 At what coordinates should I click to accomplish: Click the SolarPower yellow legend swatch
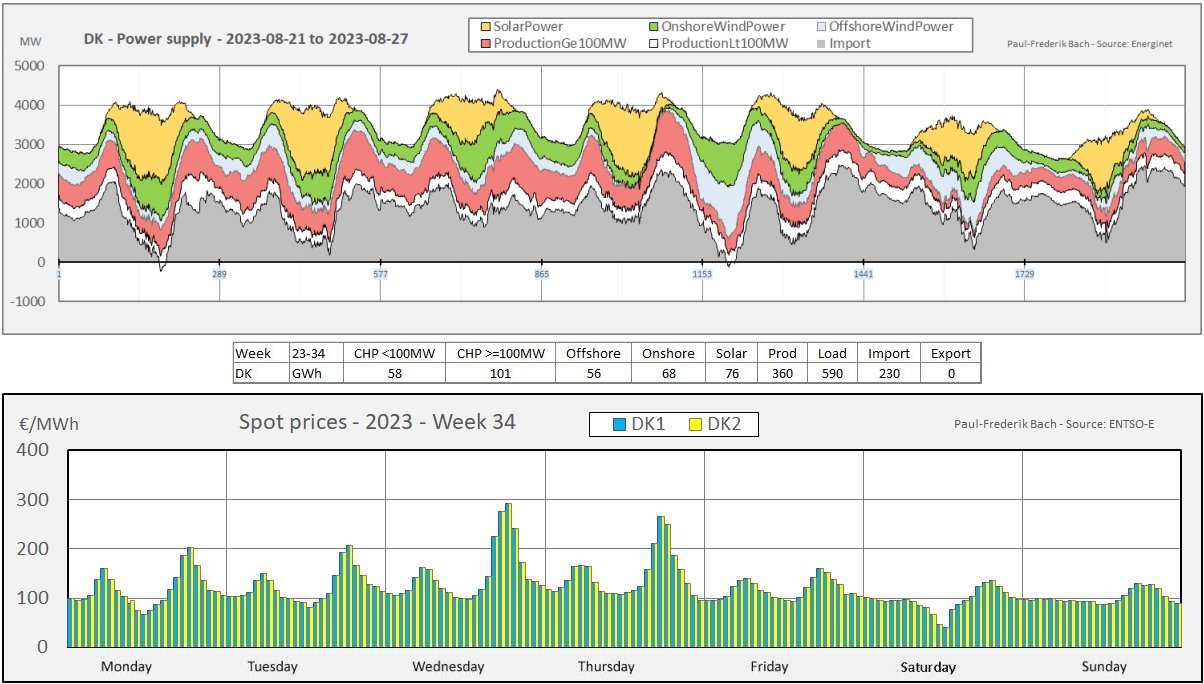coord(486,26)
